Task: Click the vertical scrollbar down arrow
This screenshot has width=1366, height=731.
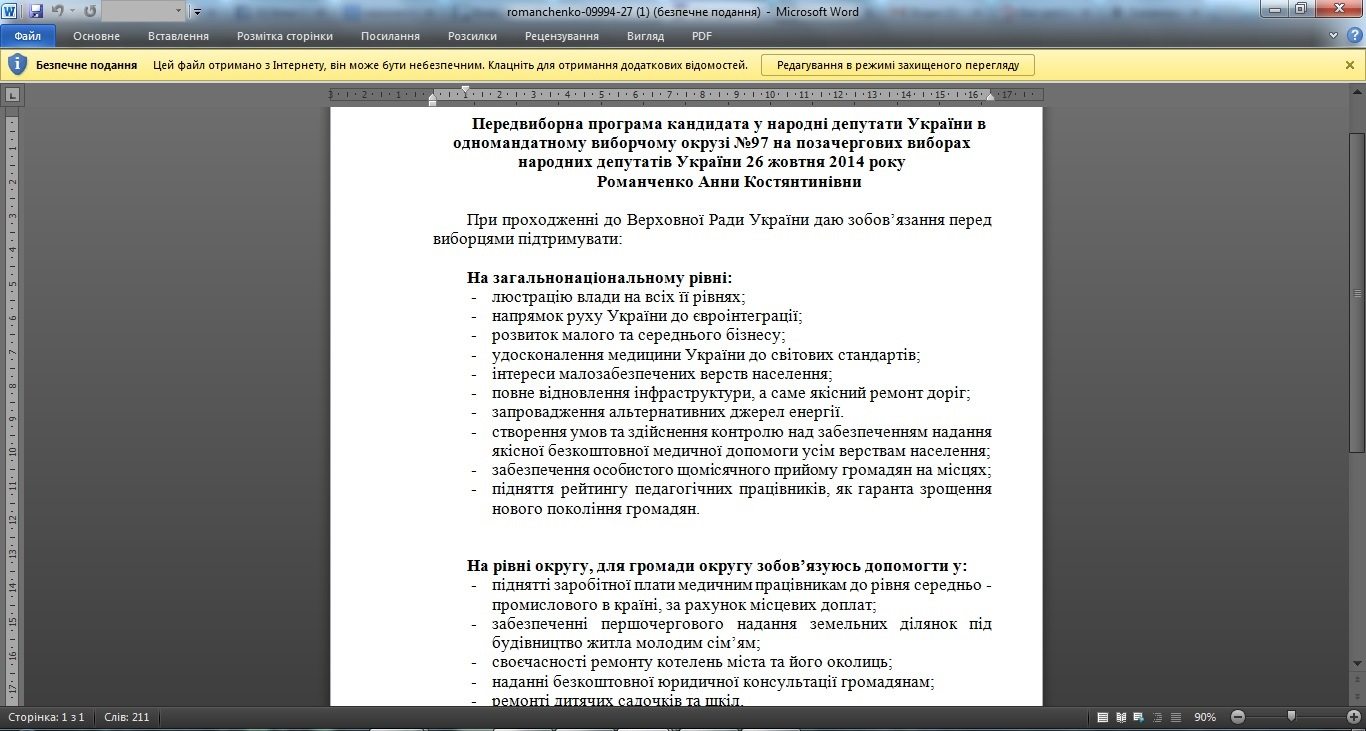Action: [1357, 663]
